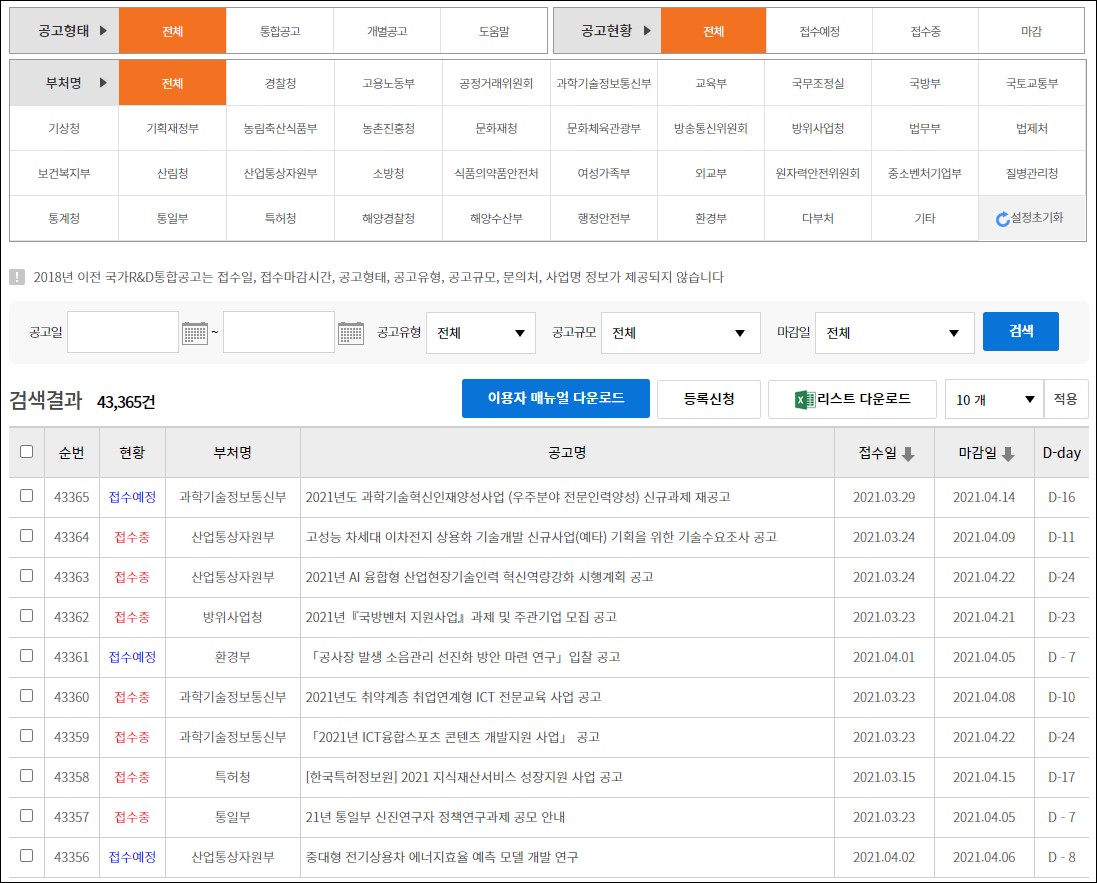Check the box for row 43360
1097x883 pixels.
(x=27, y=695)
